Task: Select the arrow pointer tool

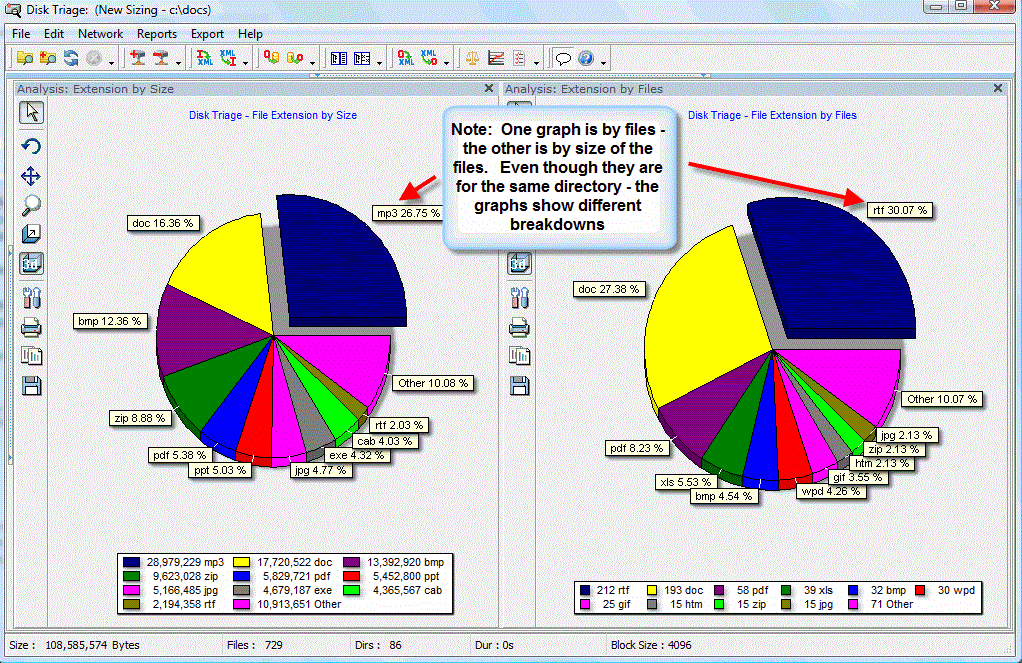Action: (x=31, y=113)
